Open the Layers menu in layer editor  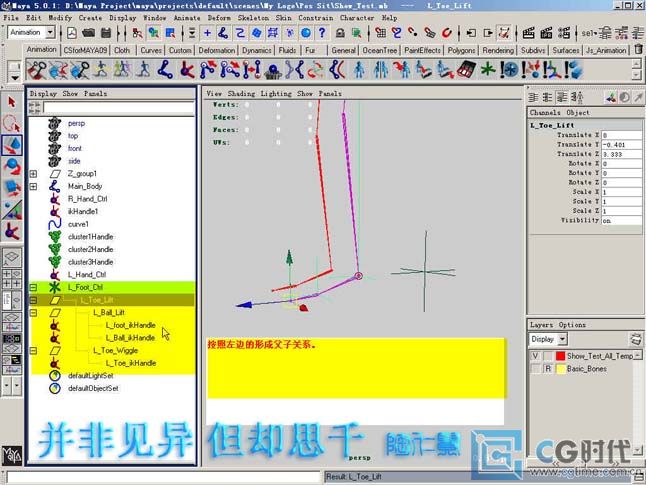(x=541, y=325)
